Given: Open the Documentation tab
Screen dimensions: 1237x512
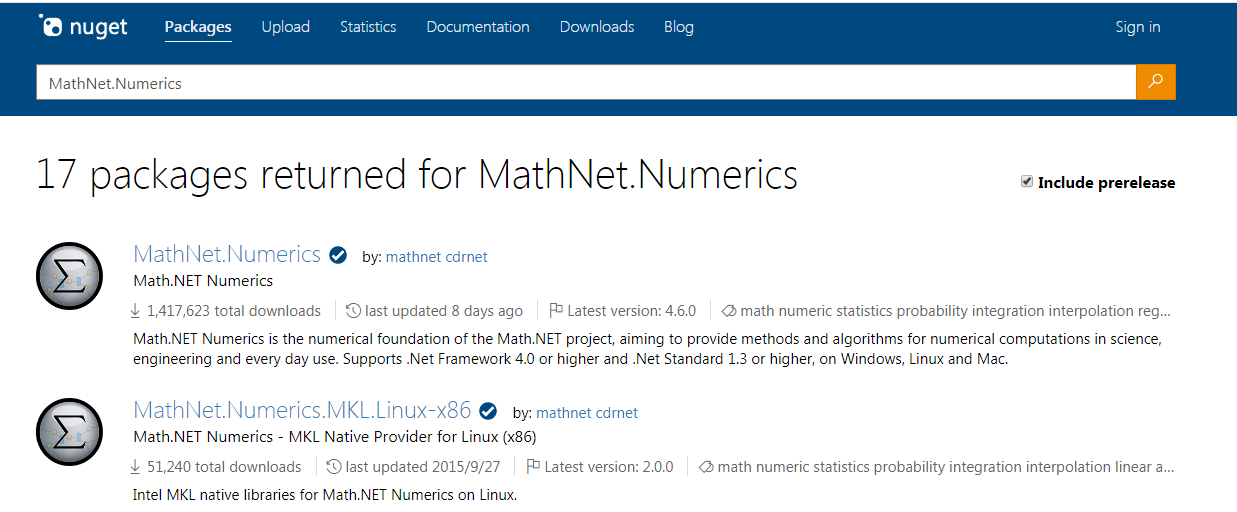Looking at the screenshot, I should coord(478,27).
